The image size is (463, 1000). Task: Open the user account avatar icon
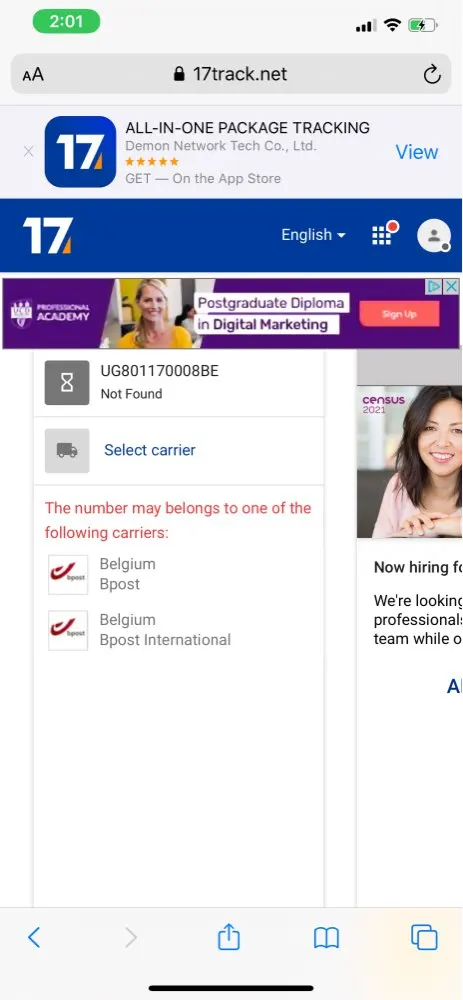434,235
